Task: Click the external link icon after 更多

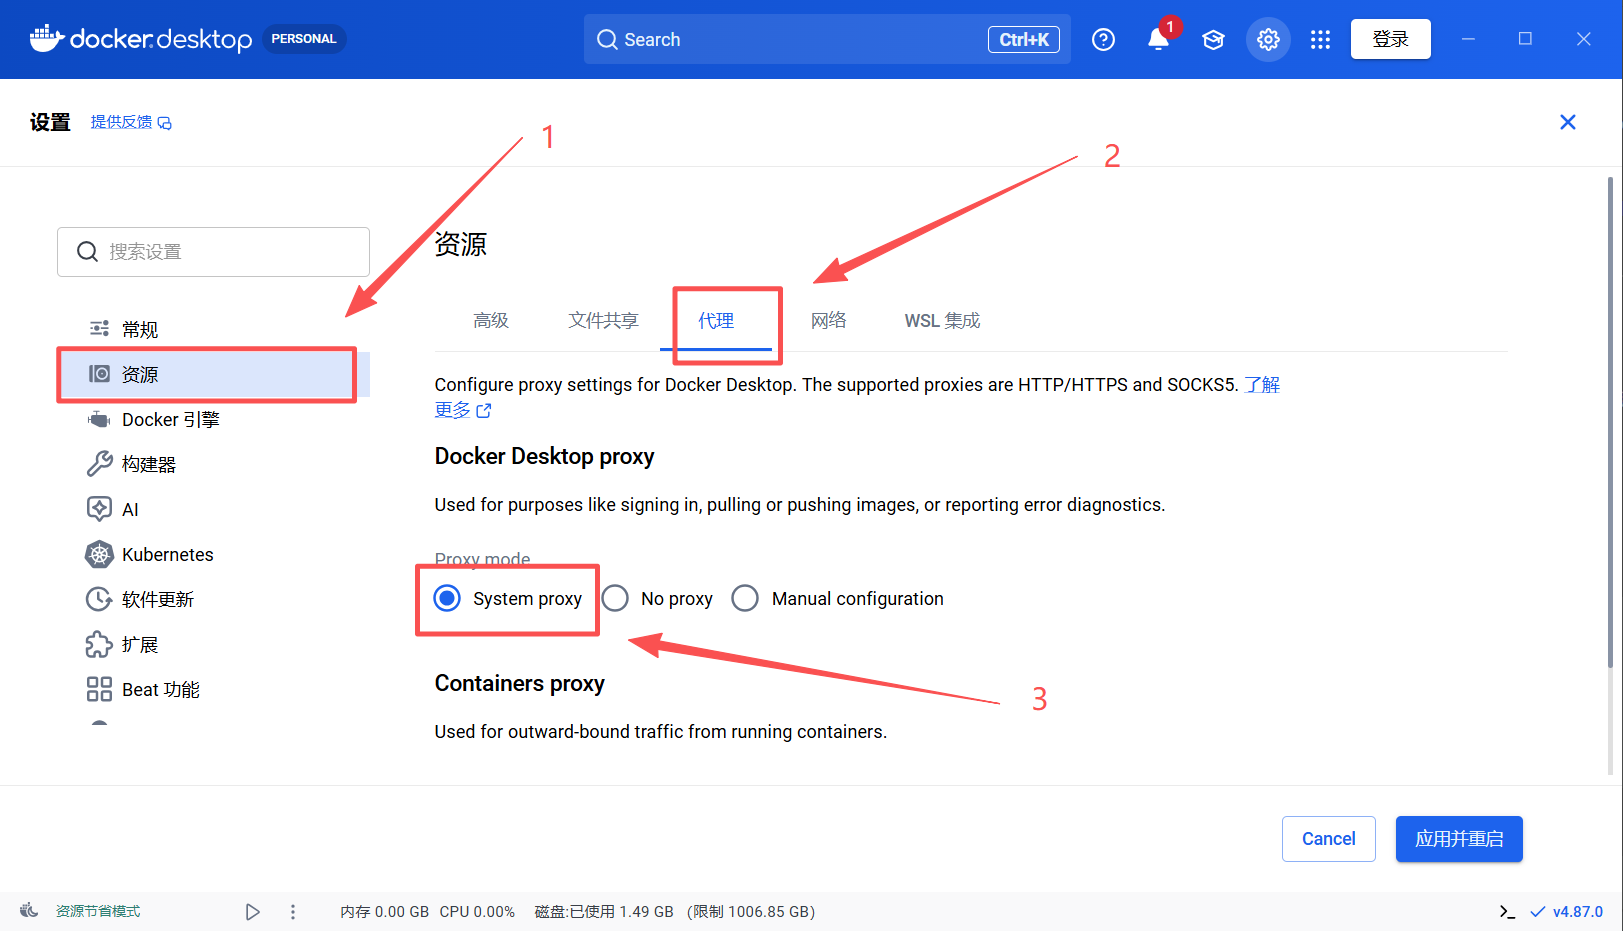Action: point(484,411)
